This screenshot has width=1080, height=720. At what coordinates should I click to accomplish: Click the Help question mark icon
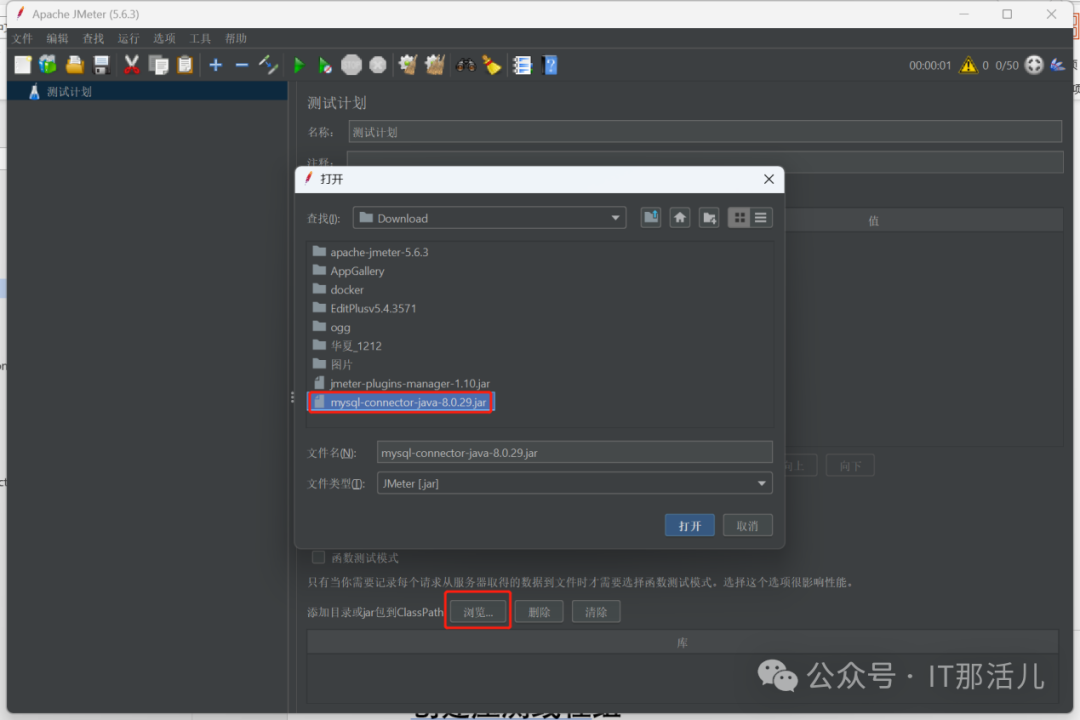(x=550, y=65)
